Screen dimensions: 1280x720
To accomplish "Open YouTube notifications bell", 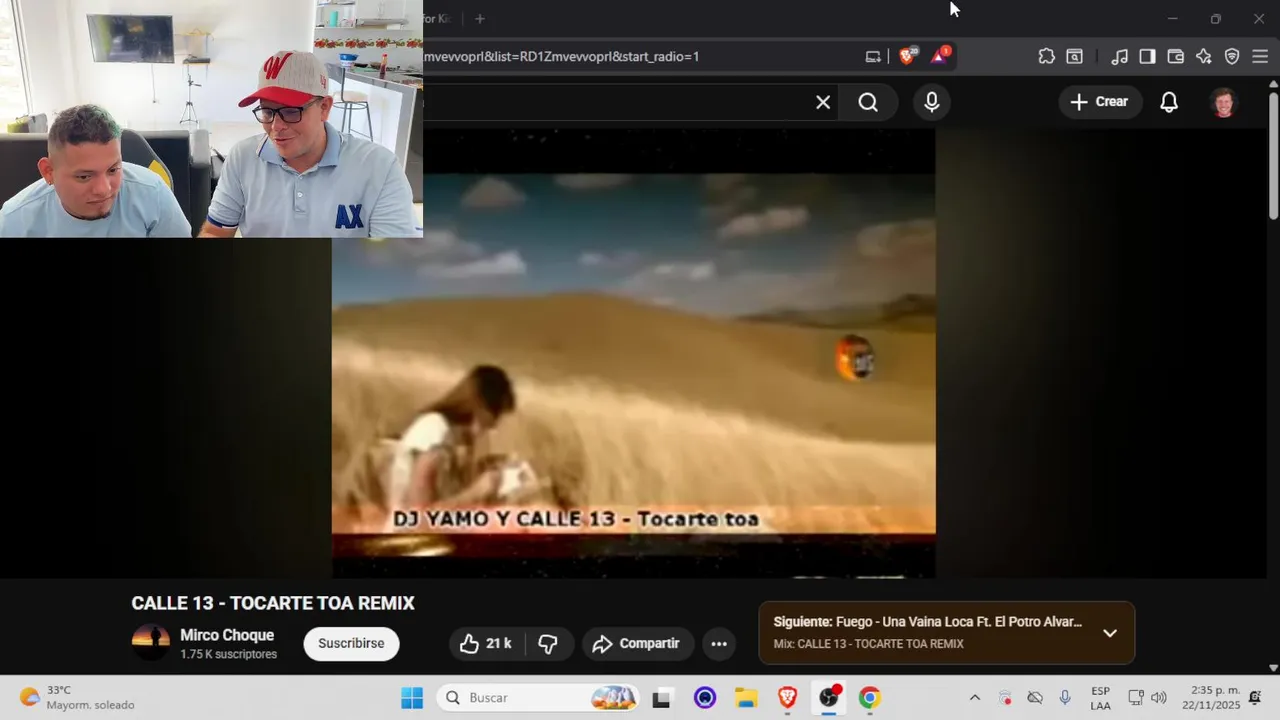I will 1169,102.
